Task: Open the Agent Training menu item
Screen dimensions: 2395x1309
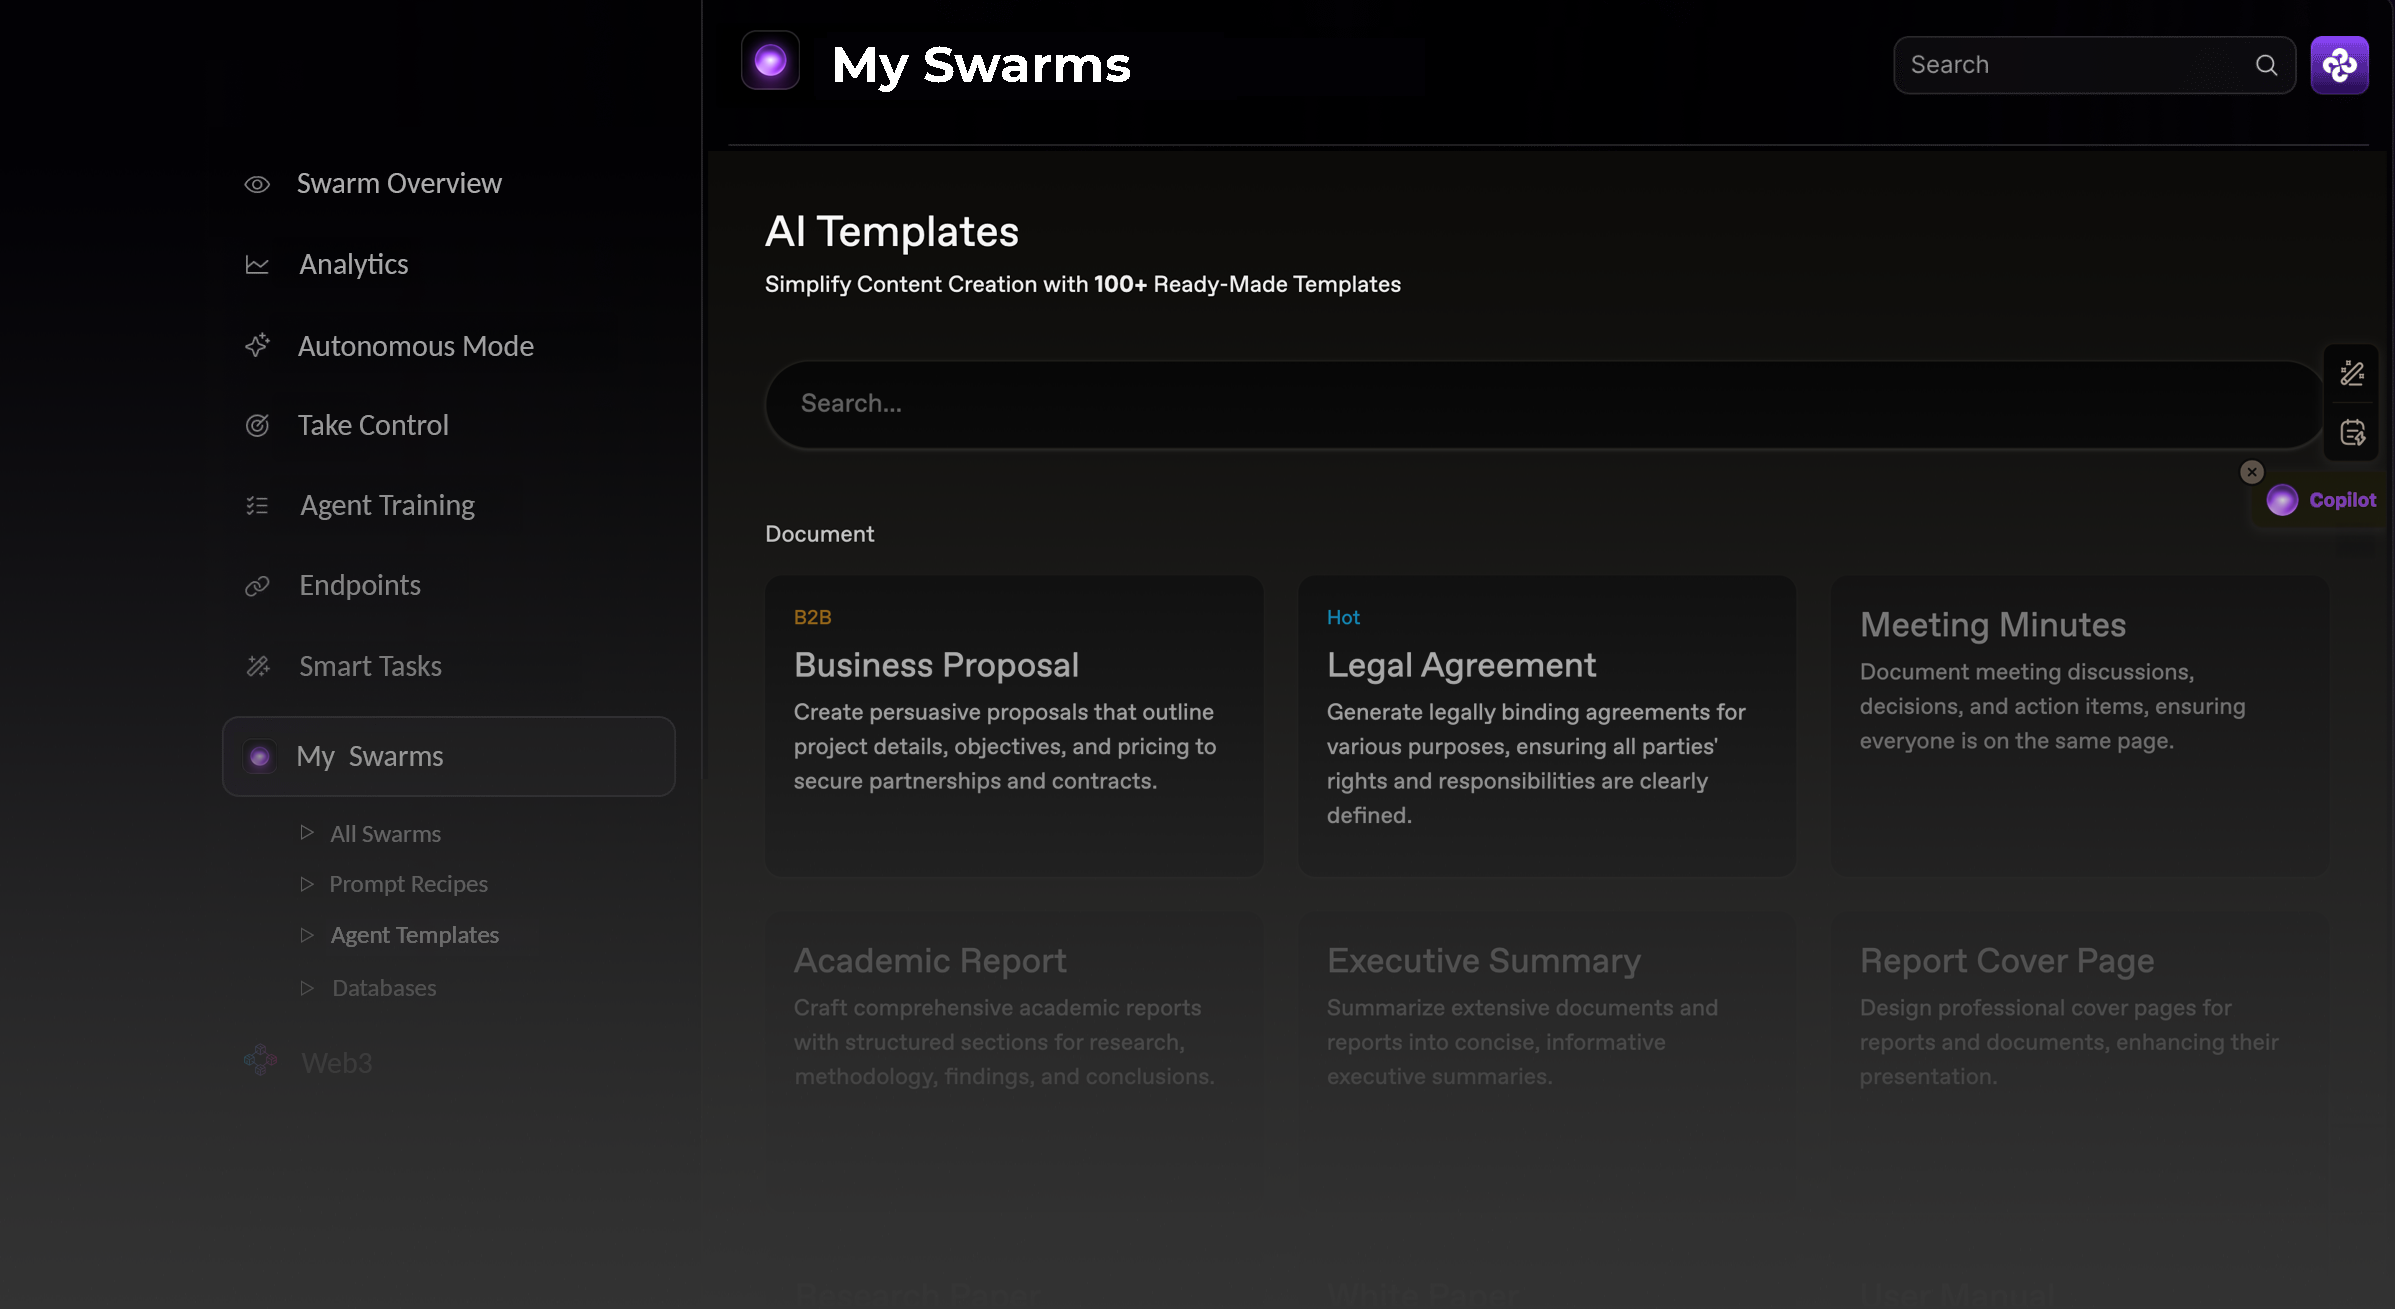Action: [x=387, y=505]
